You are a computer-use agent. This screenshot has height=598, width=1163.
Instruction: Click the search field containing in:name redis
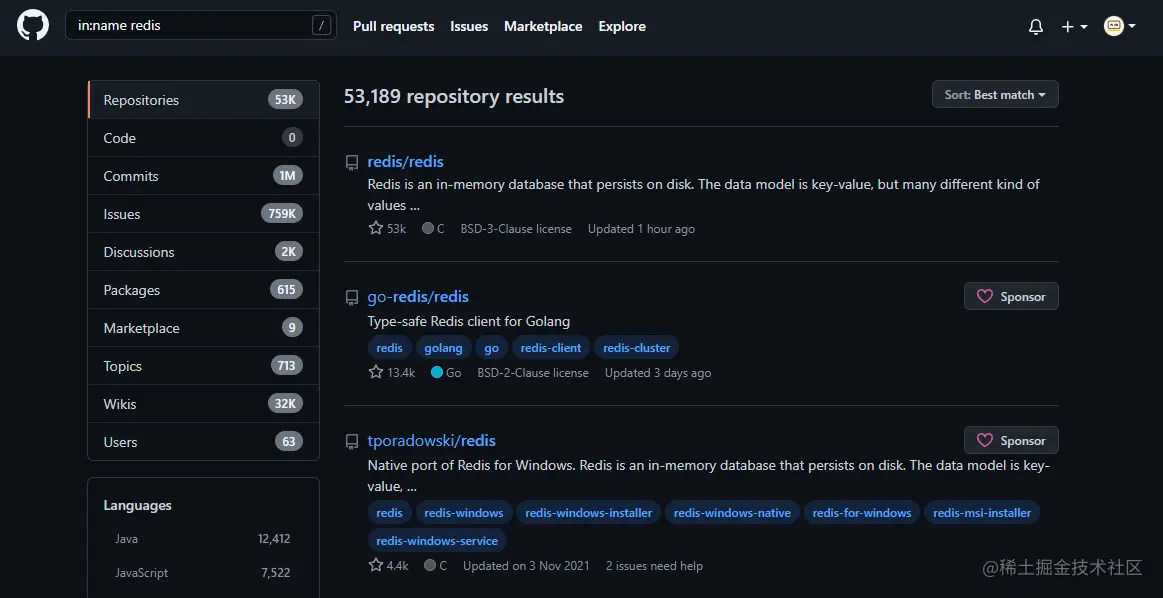tap(200, 25)
